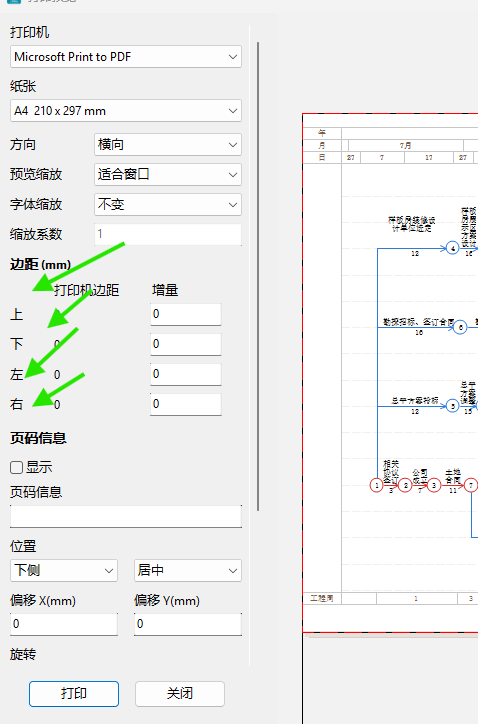Click the 旋转 label
Screen dimensions: 478x724
[x=23, y=654]
